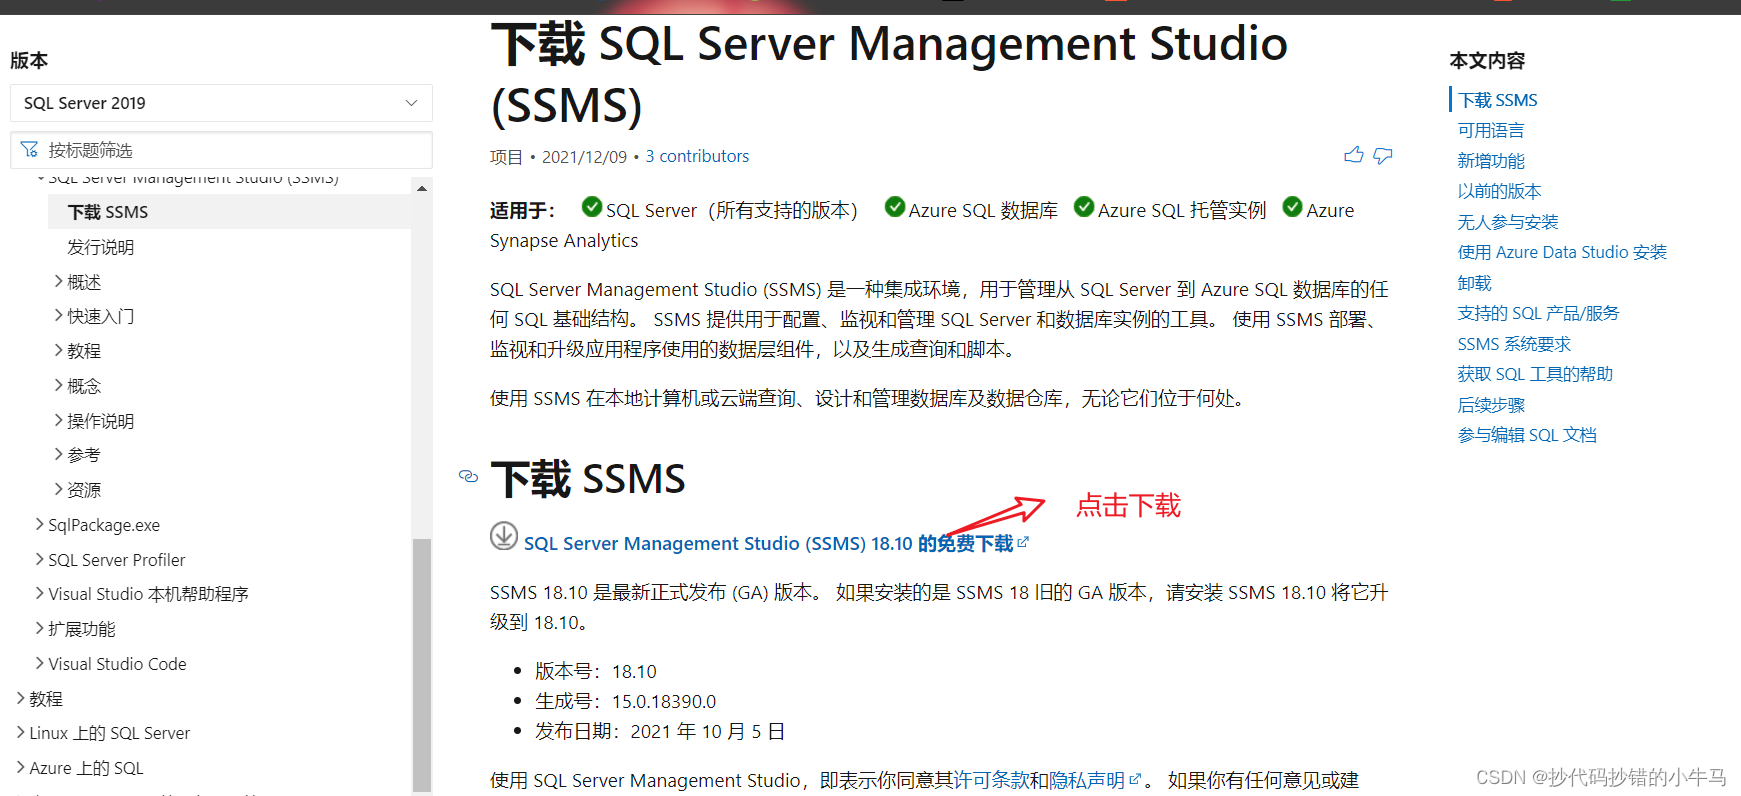Open the 许可条款 link
The height and width of the screenshot is (796, 1741).
point(991,780)
